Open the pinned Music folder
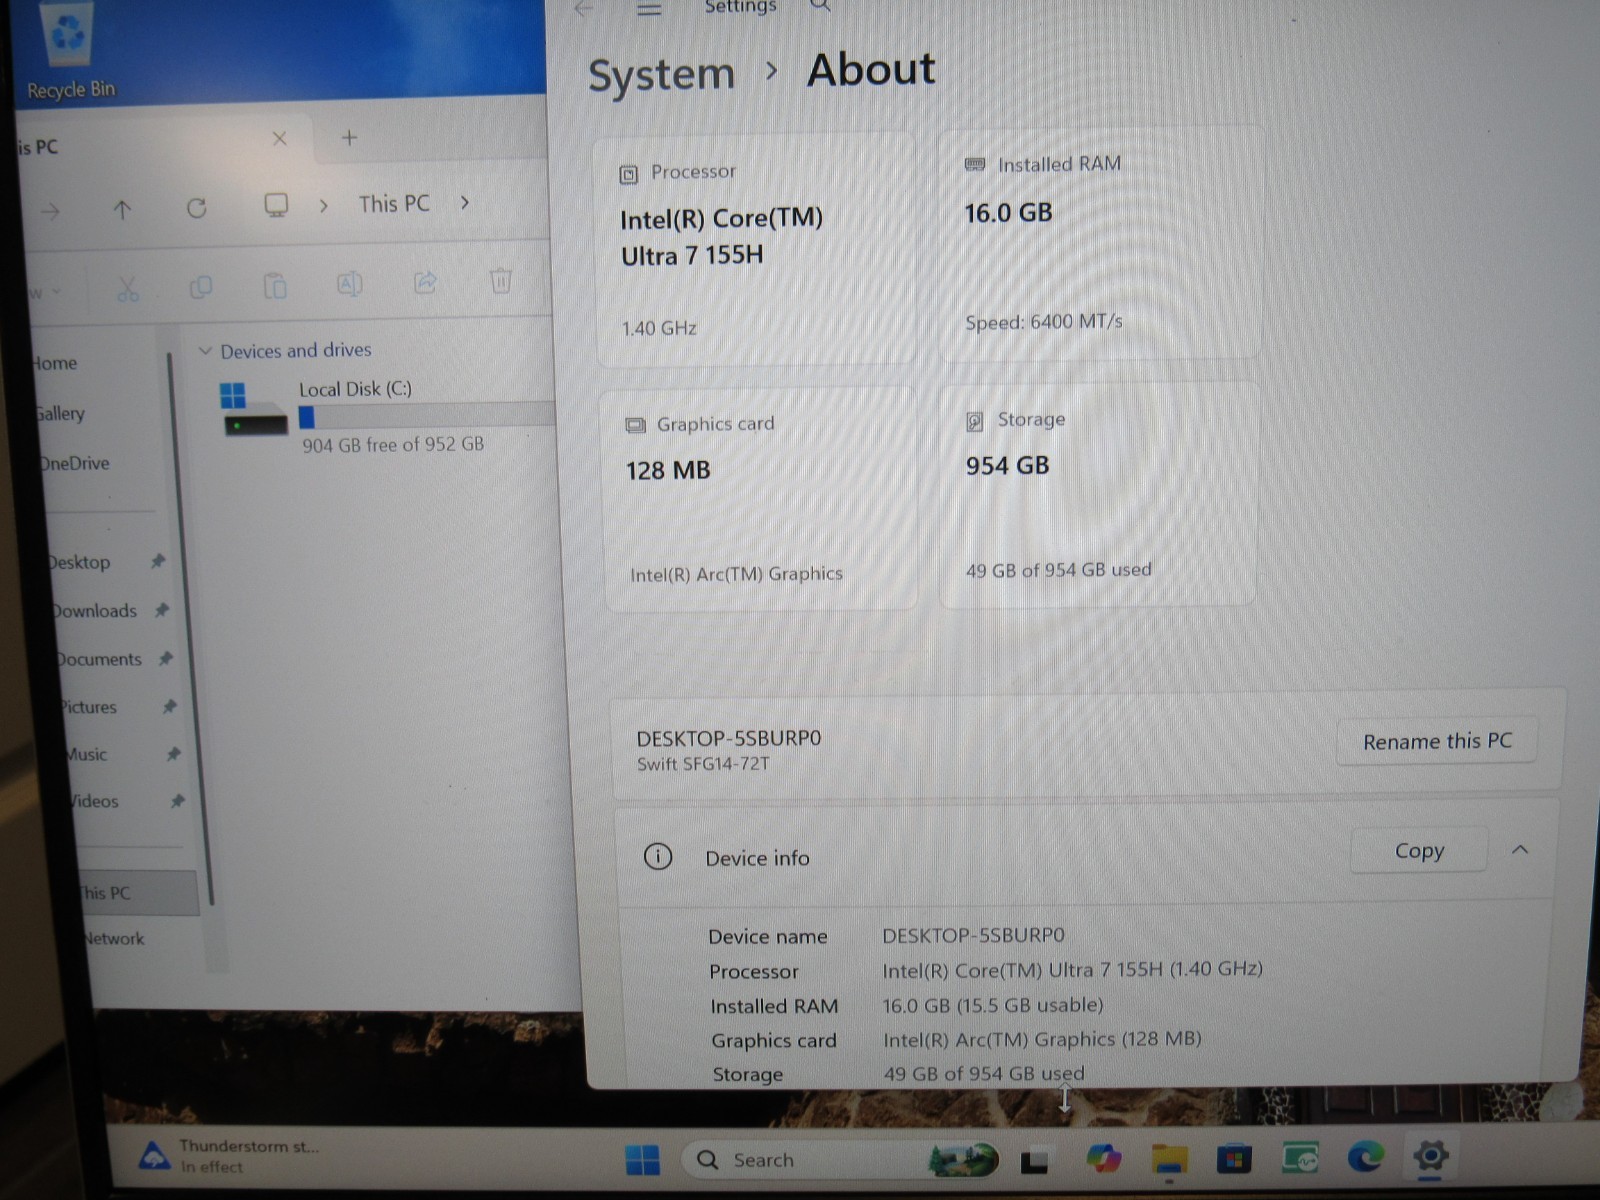The height and width of the screenshot is (1200, 1600). [87, 755]
